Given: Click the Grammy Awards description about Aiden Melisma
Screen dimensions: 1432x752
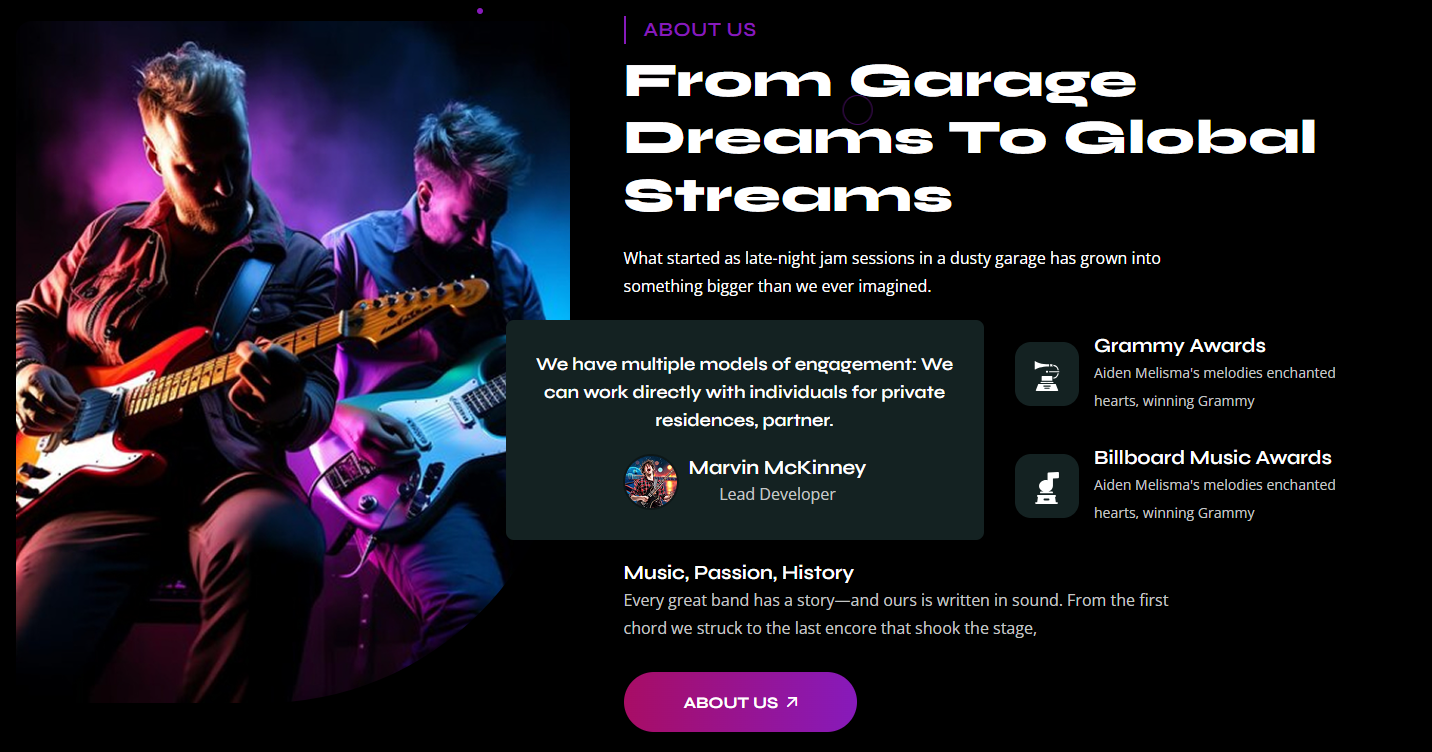Looking at the screenshot, I should [1215, 387].
